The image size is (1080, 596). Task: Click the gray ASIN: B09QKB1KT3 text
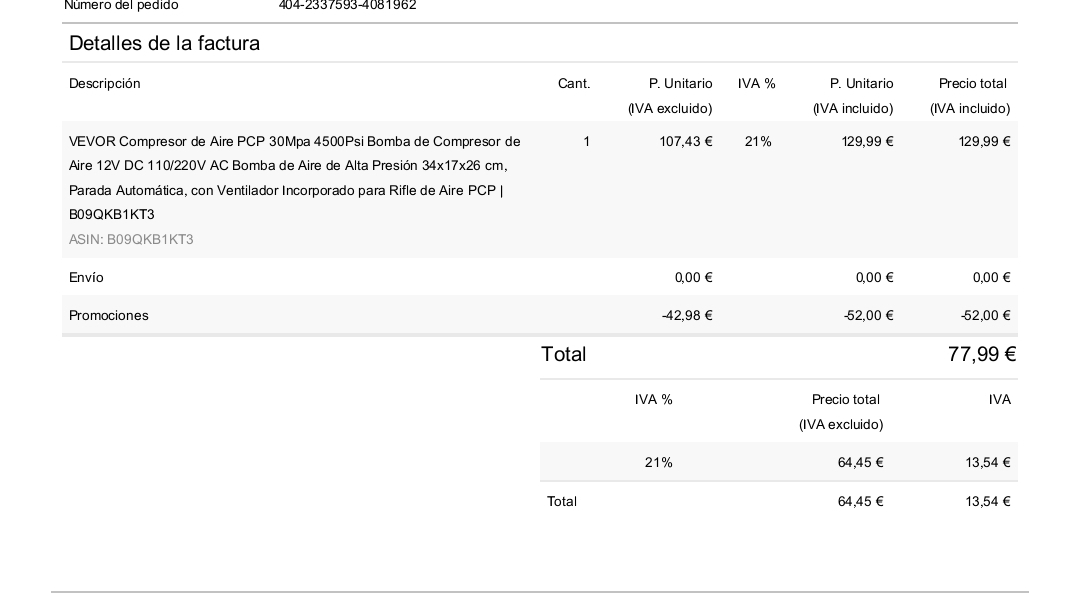(x=131, y=240)
